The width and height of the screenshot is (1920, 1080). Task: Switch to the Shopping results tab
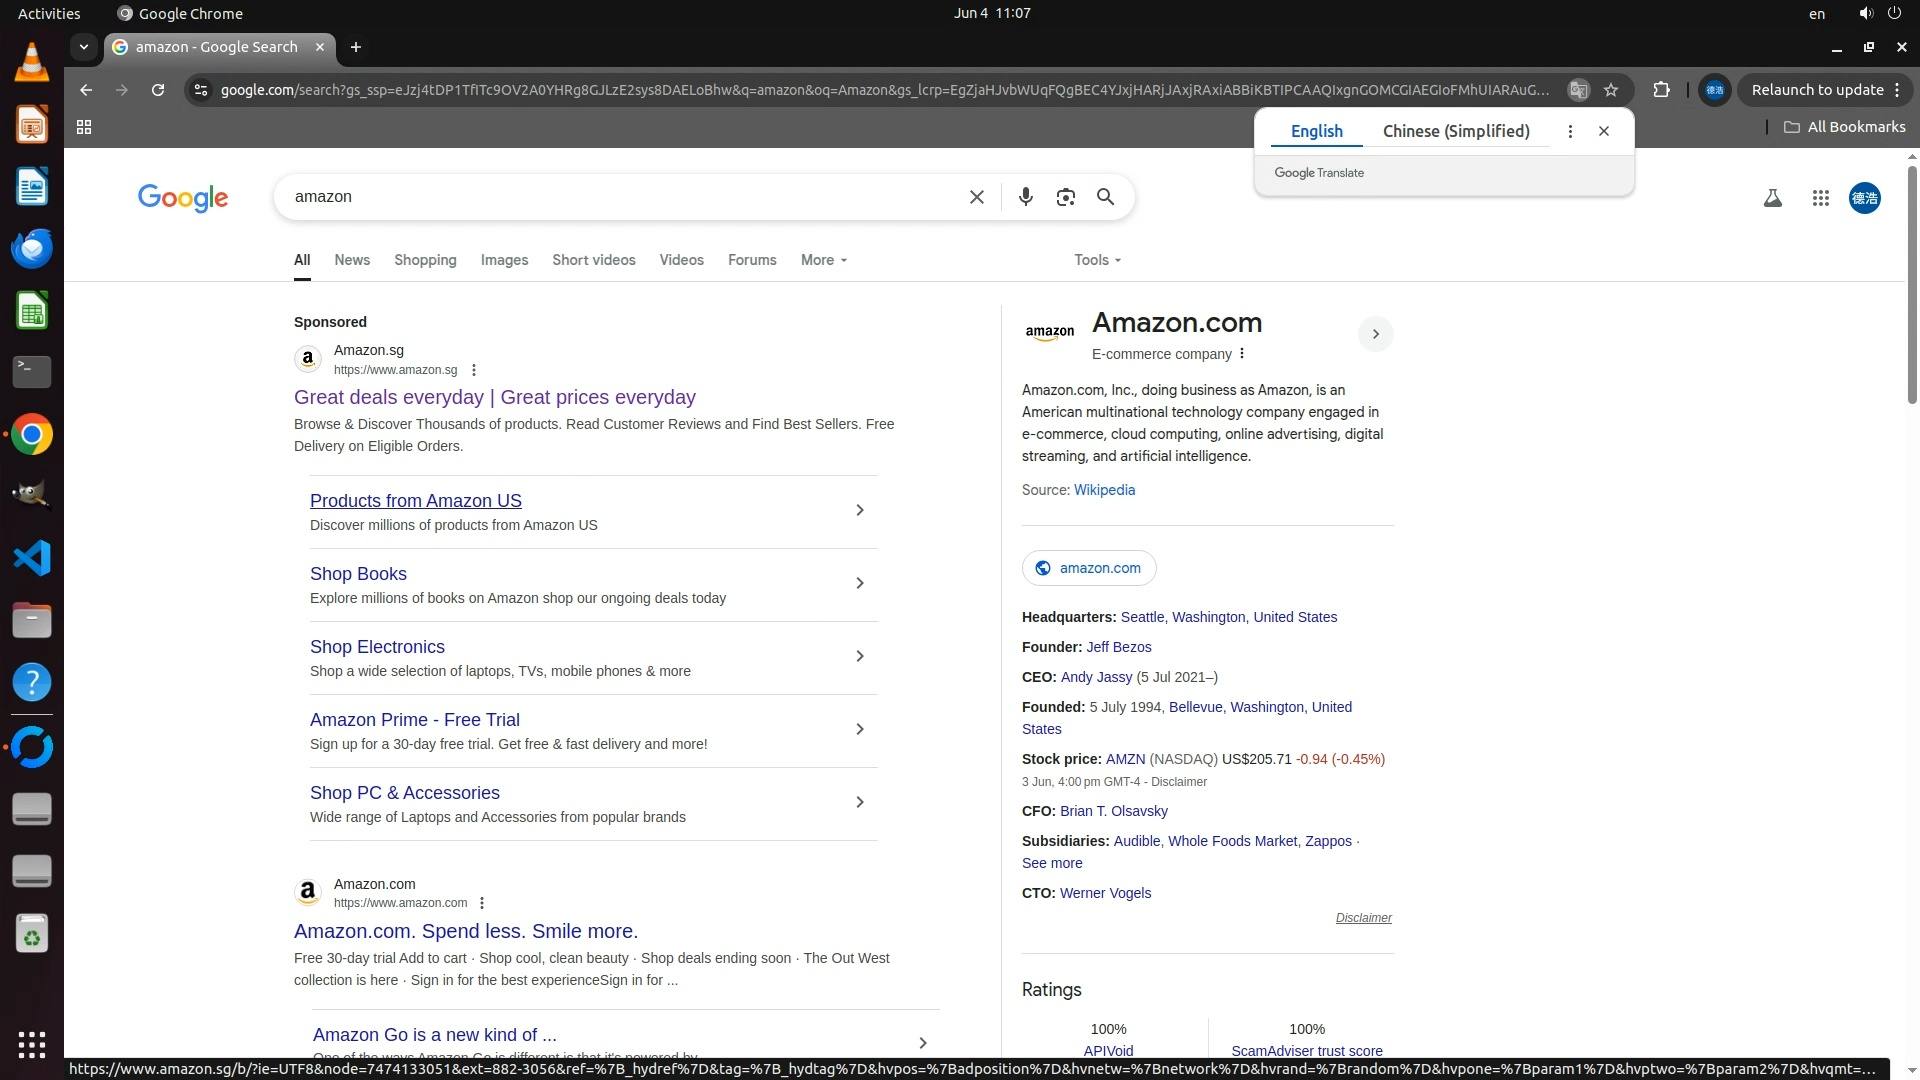point(425,260)
